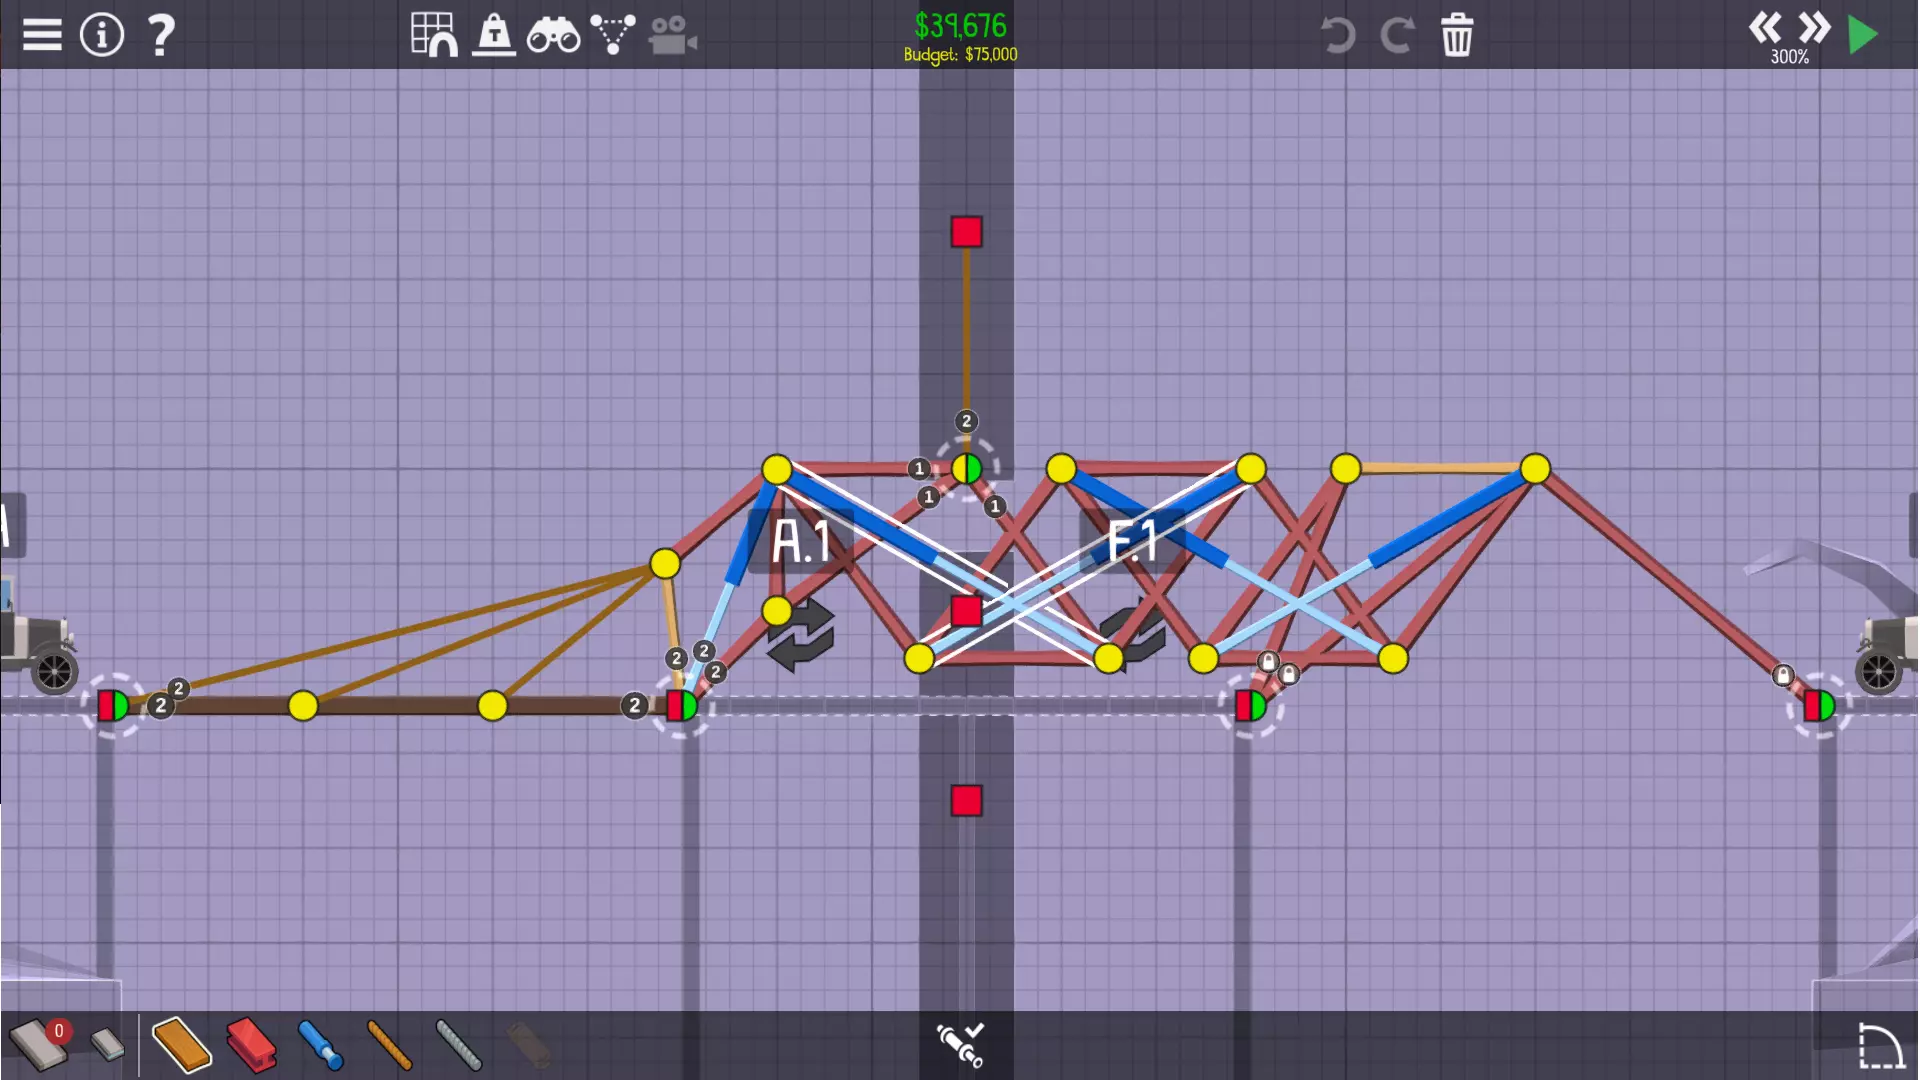Click the $39,676 cost display

click(960, 26)
